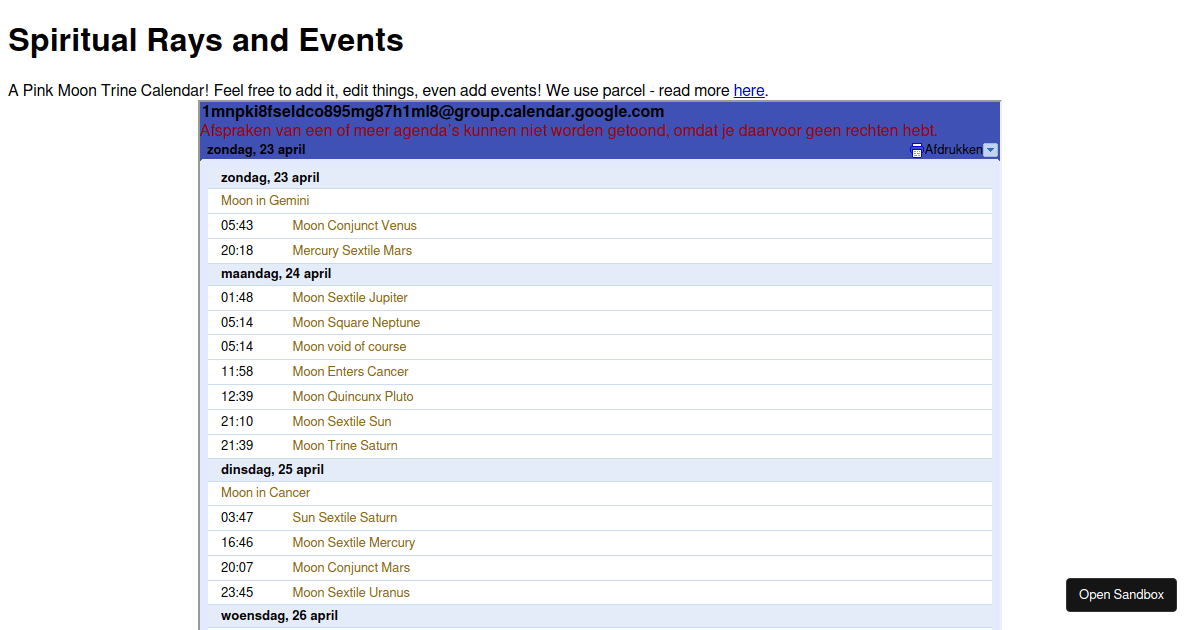Select the Moon Enters Cancer event

pyautogui.click(x=350, y=371)
